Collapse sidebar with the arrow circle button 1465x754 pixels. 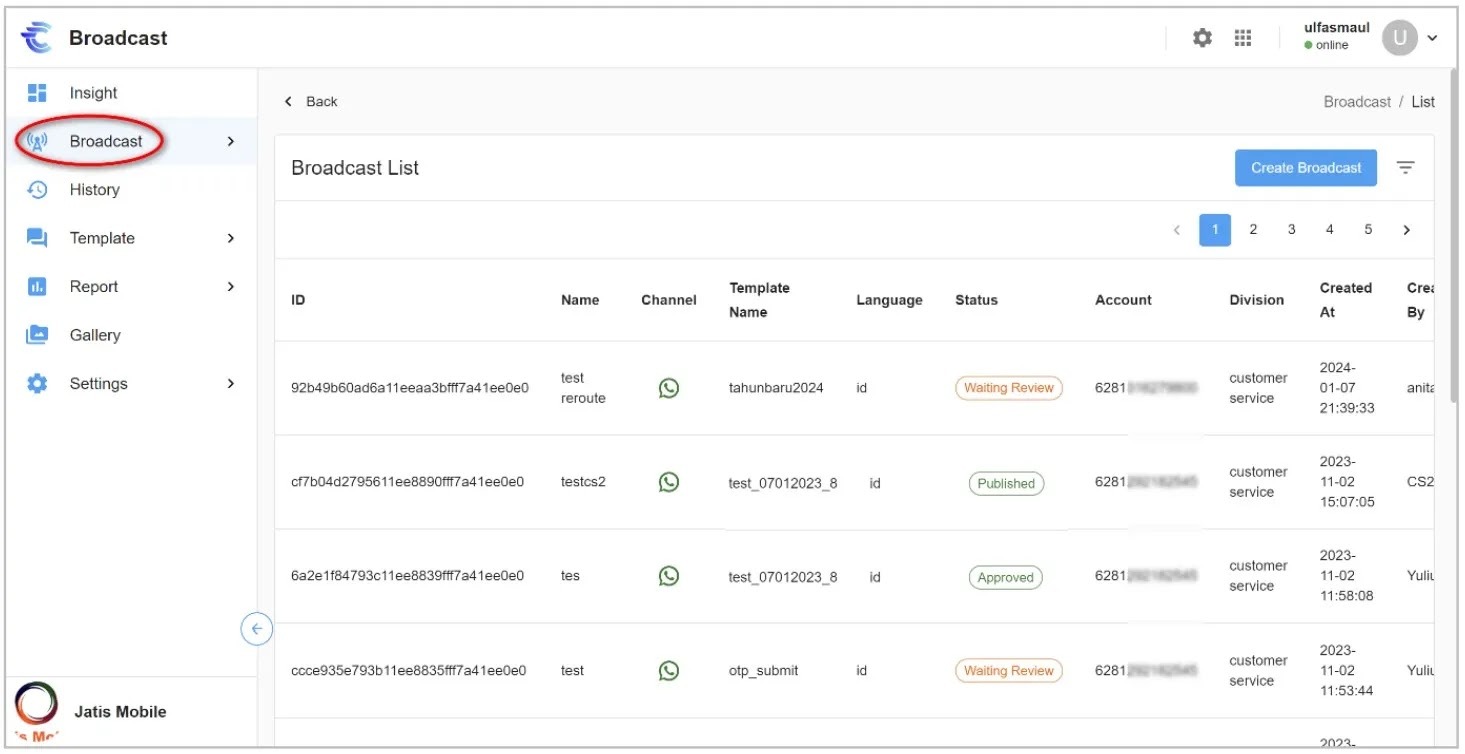pos(257,629)
